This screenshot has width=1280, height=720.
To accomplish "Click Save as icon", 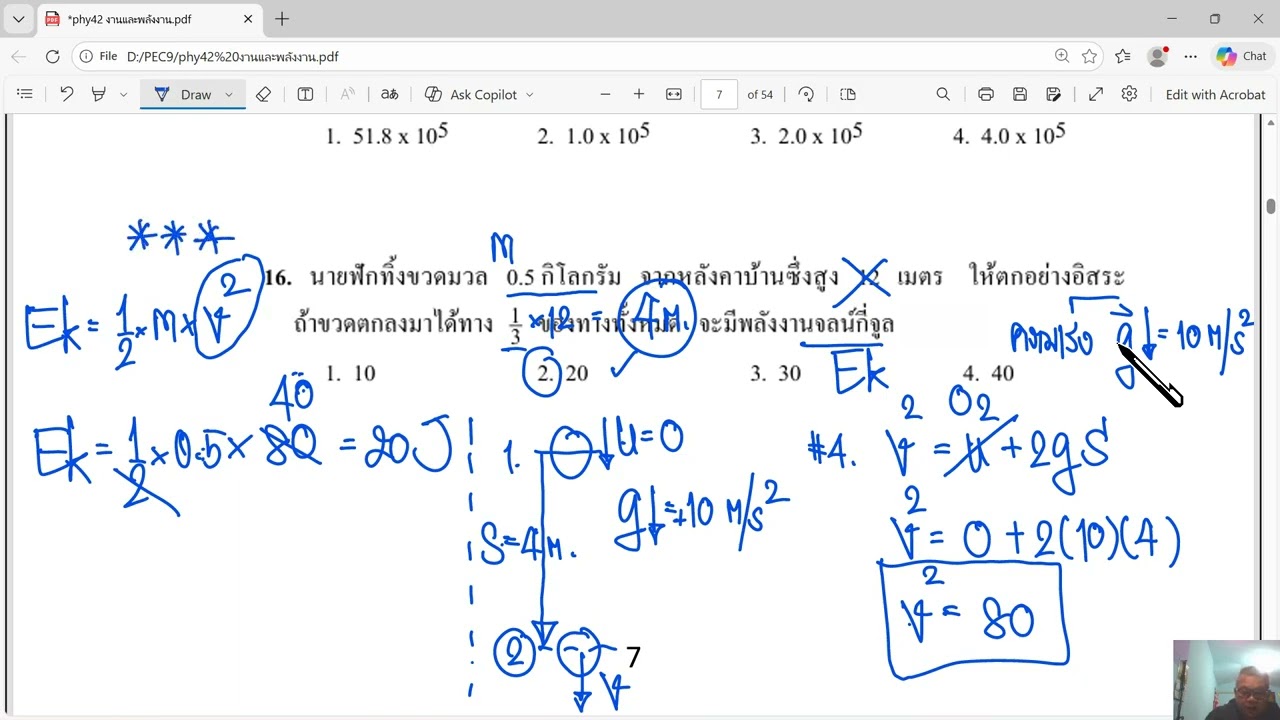I will (1053, 94).
